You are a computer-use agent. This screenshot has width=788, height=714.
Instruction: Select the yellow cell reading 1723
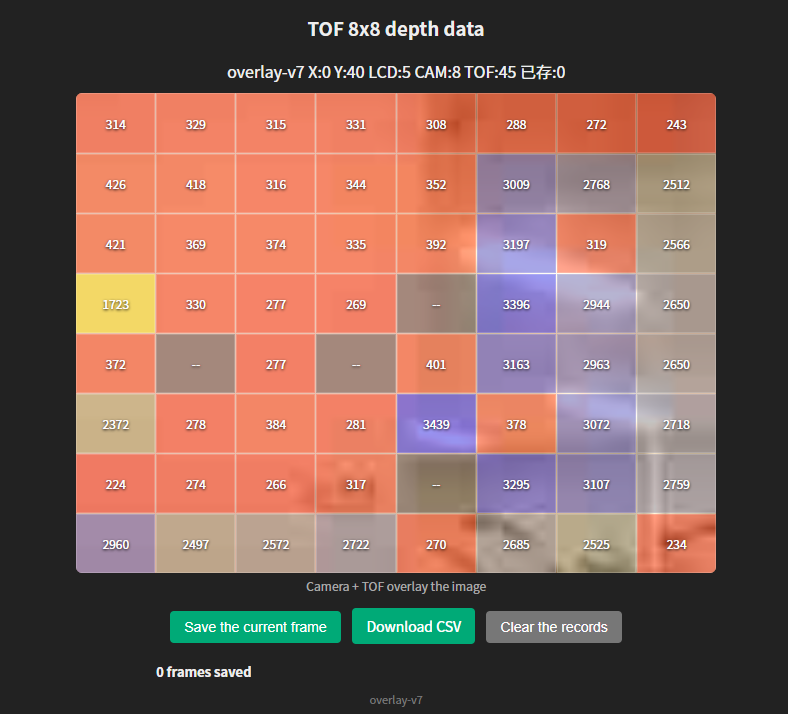click(116, 303)
